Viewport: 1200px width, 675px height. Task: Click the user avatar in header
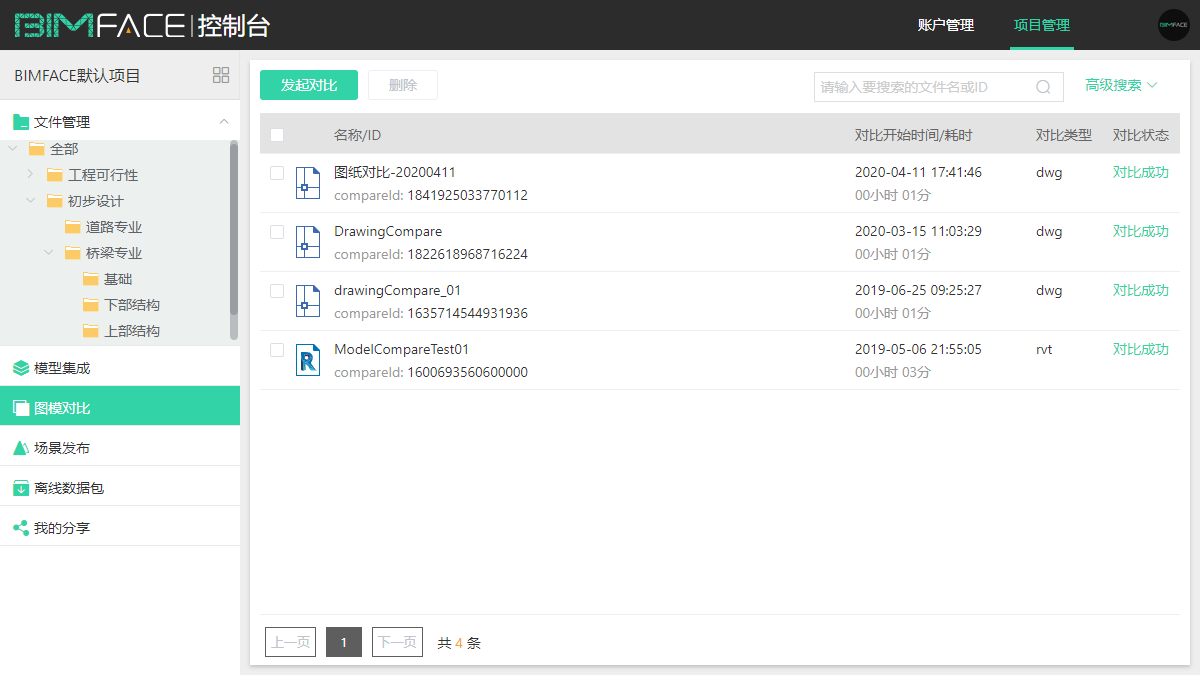click(x=1173, y=25)
